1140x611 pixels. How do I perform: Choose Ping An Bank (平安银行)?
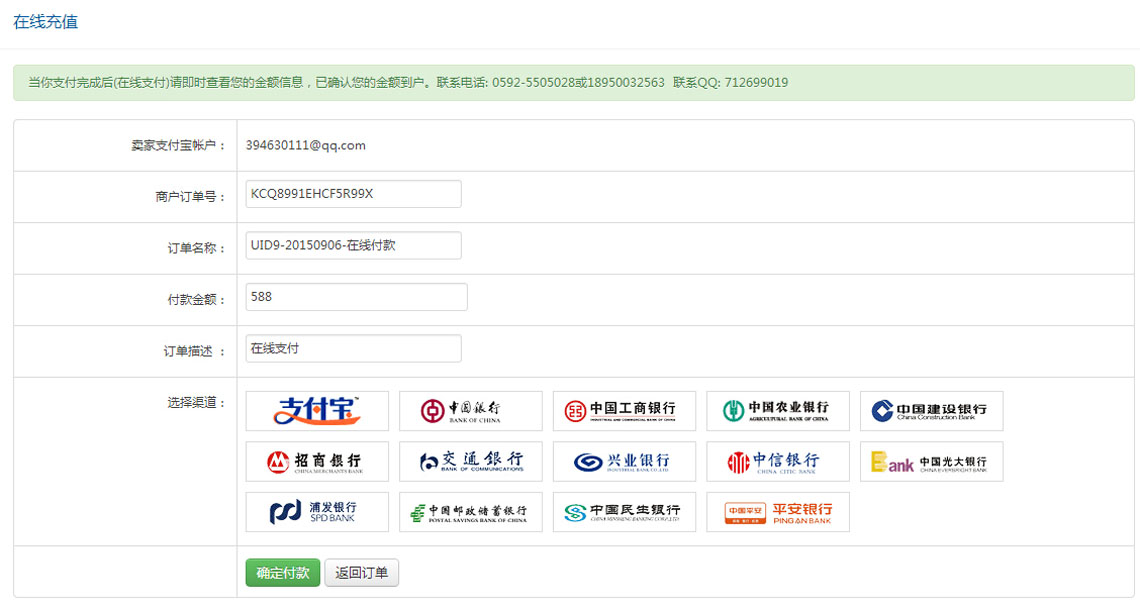pyautogui.click(x=777, y=512)
